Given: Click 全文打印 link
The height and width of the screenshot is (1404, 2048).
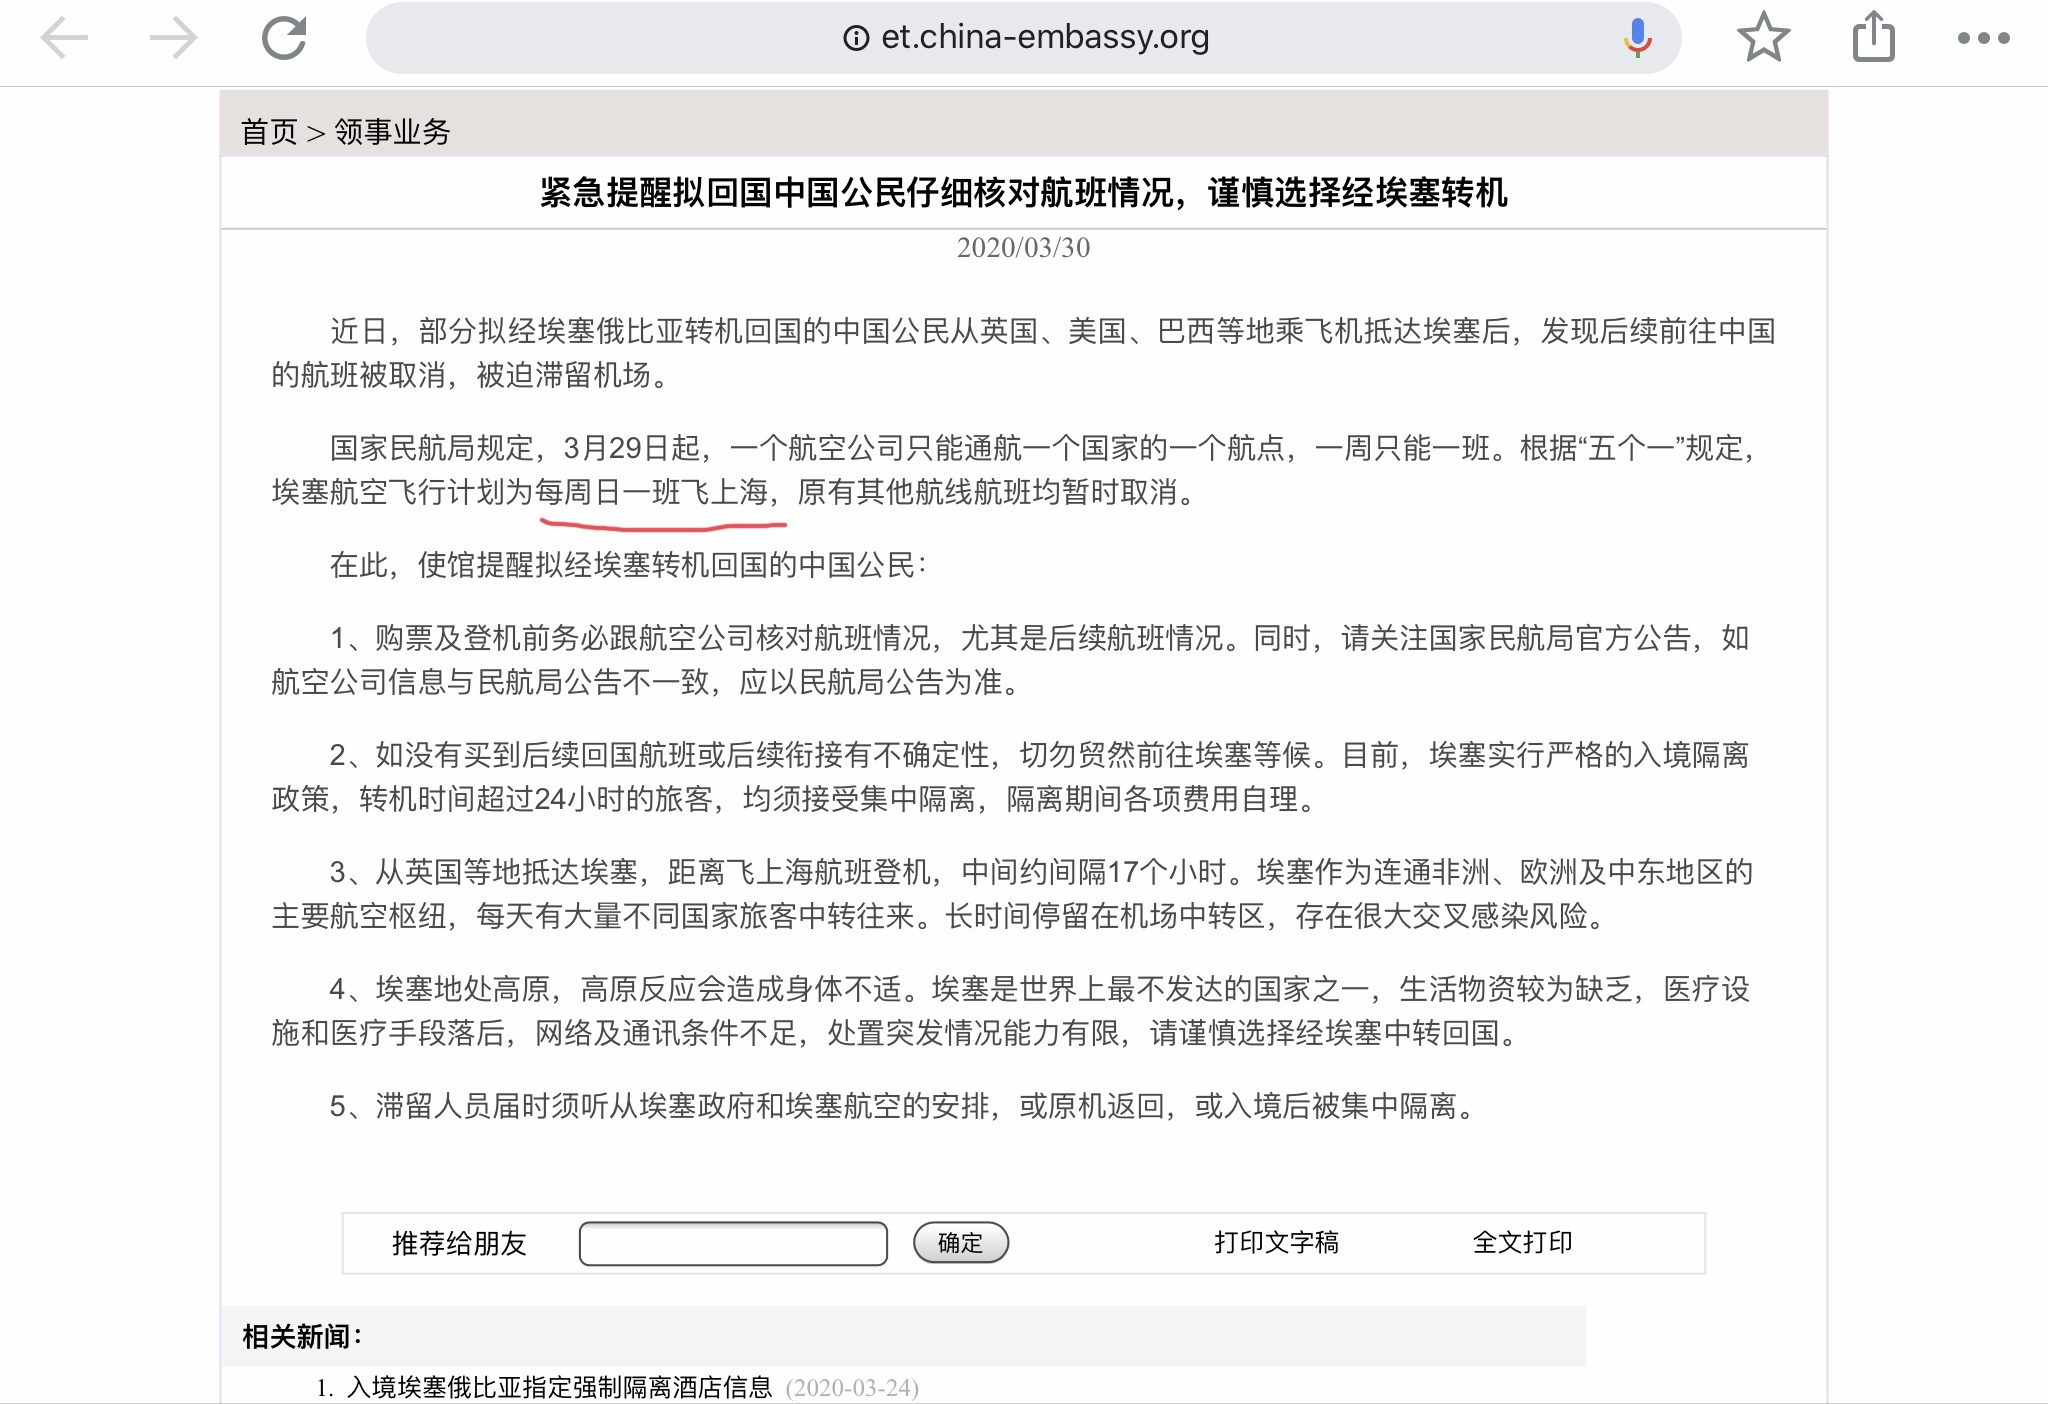Looking at the screenshot, I should point(1522,1242).
